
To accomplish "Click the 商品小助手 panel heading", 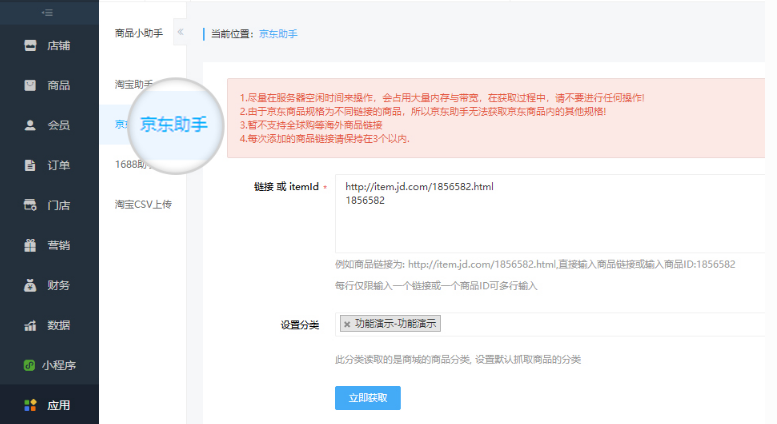I will click(x=139, y=33).
